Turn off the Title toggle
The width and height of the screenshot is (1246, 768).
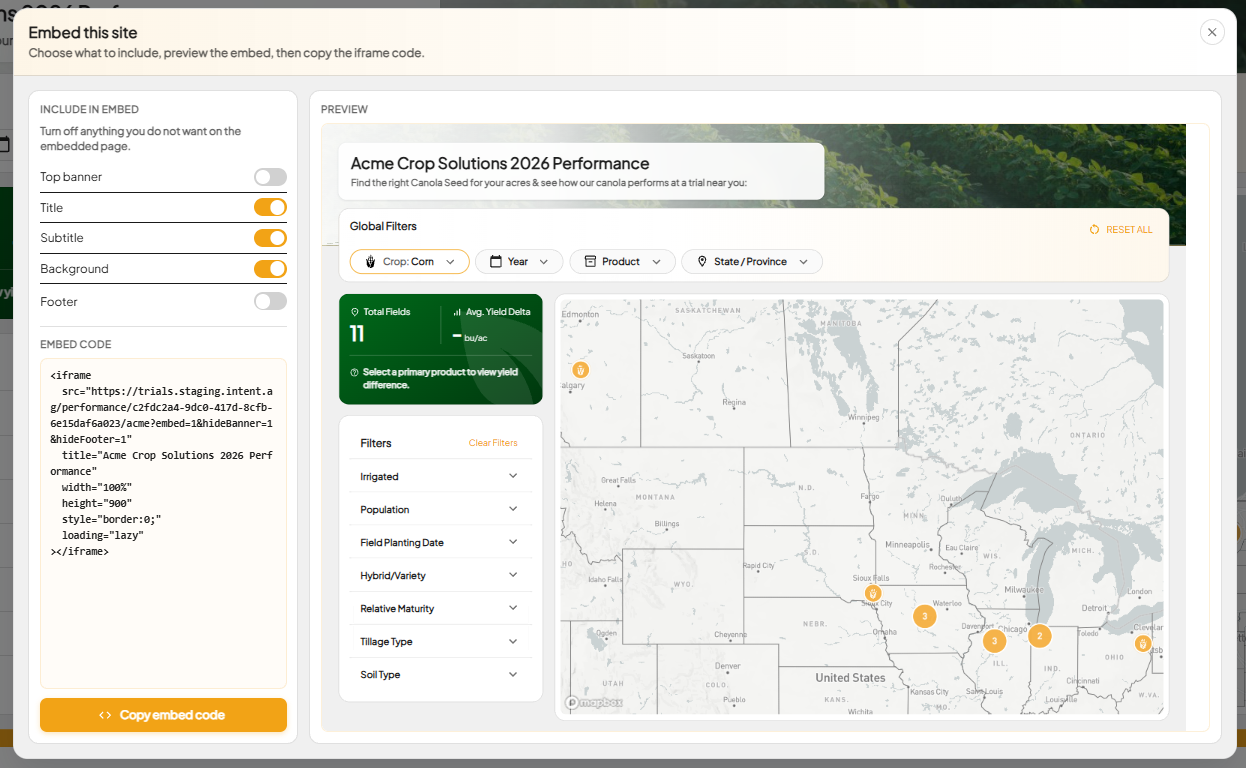point(270,207)
